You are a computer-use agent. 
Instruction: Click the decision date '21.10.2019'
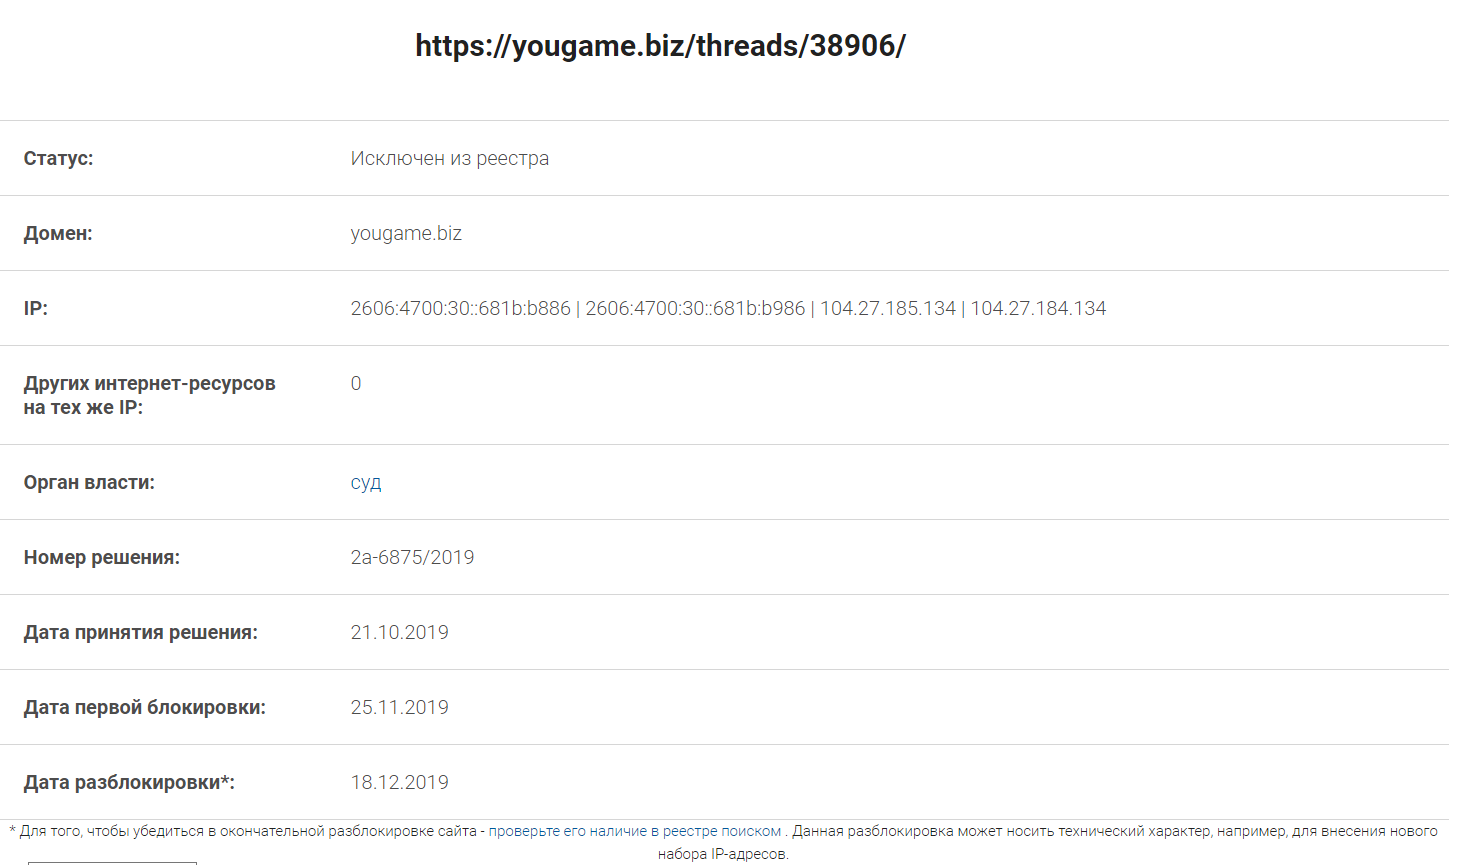400,632
